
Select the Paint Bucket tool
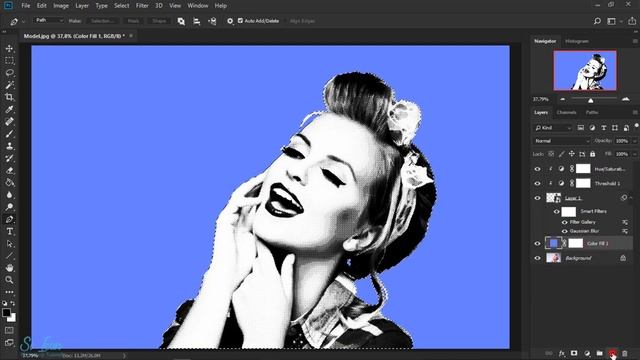point(9,183)
